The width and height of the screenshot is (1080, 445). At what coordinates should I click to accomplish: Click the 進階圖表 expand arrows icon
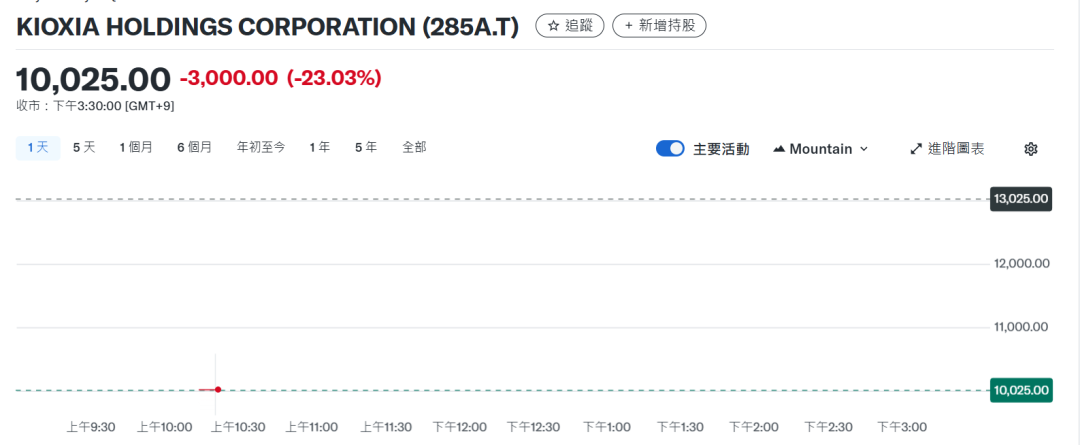[915, 149]
